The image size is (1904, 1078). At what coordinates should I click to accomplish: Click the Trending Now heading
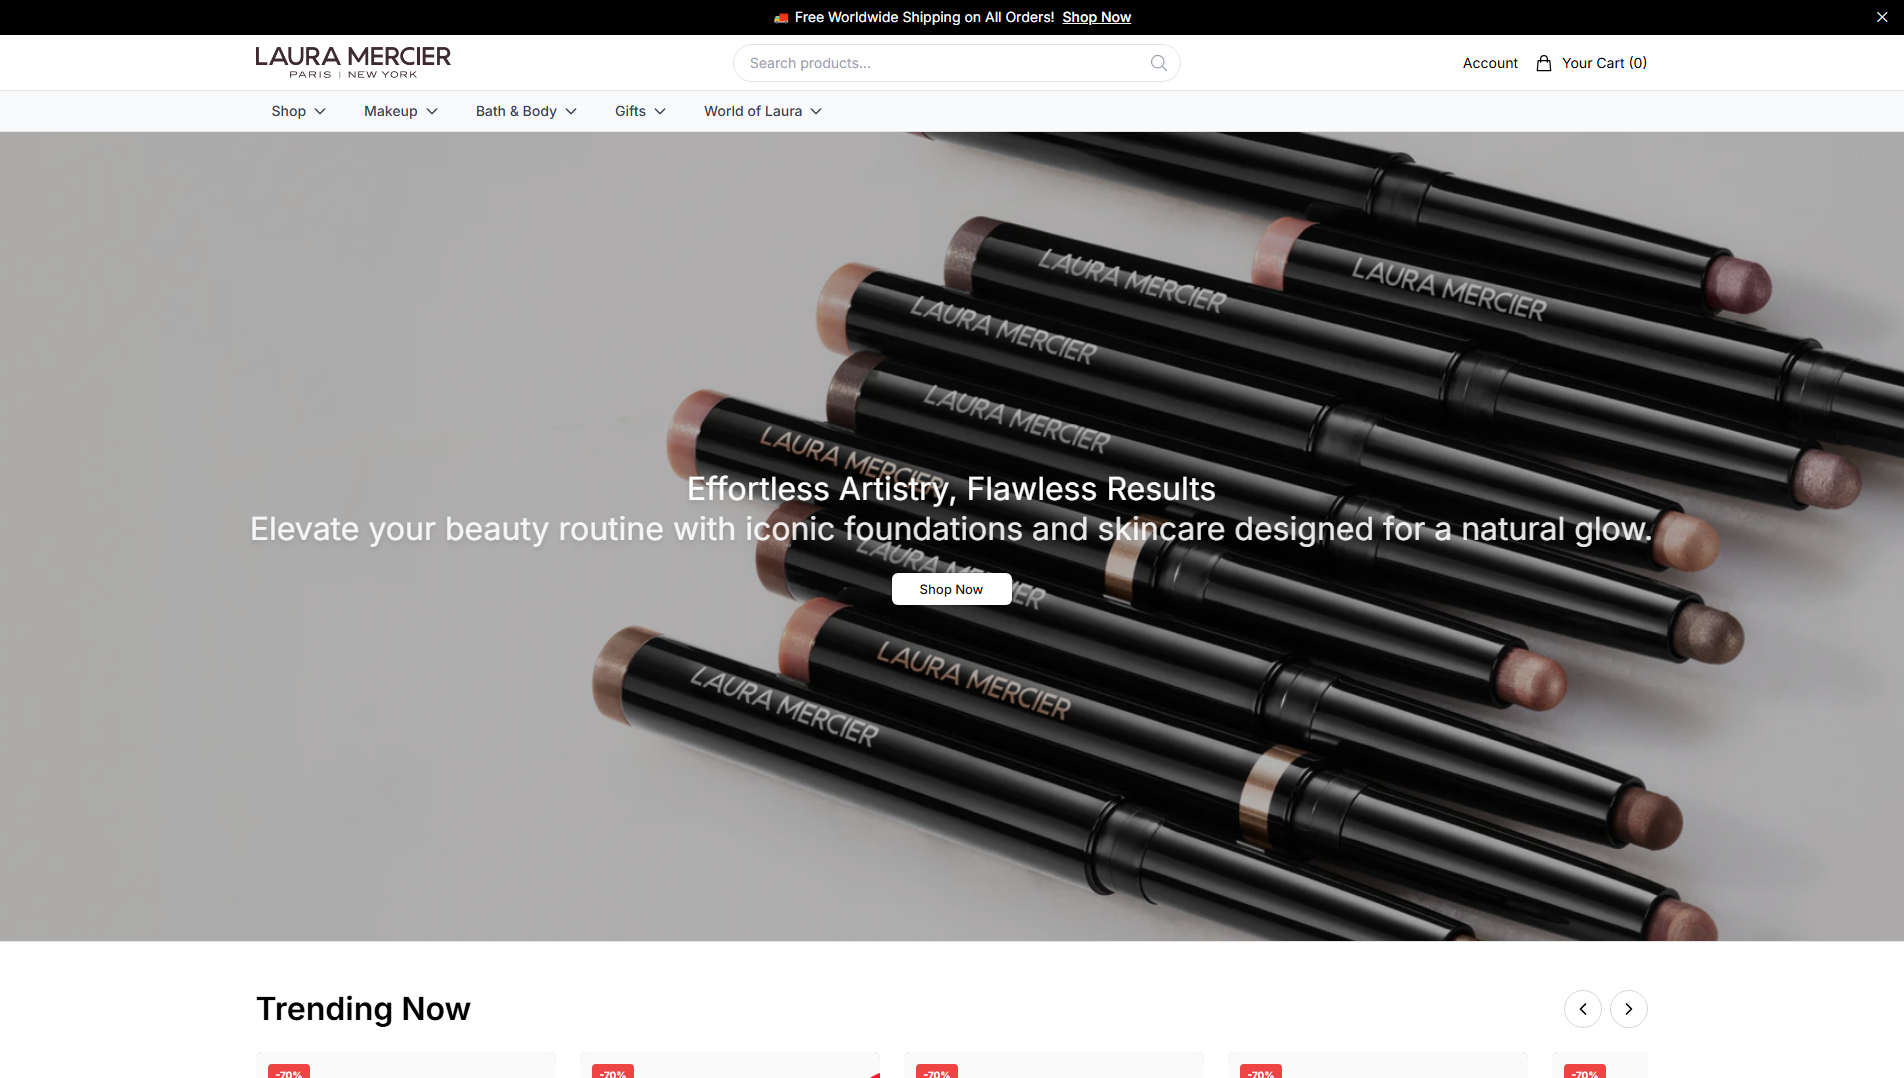363,1009
